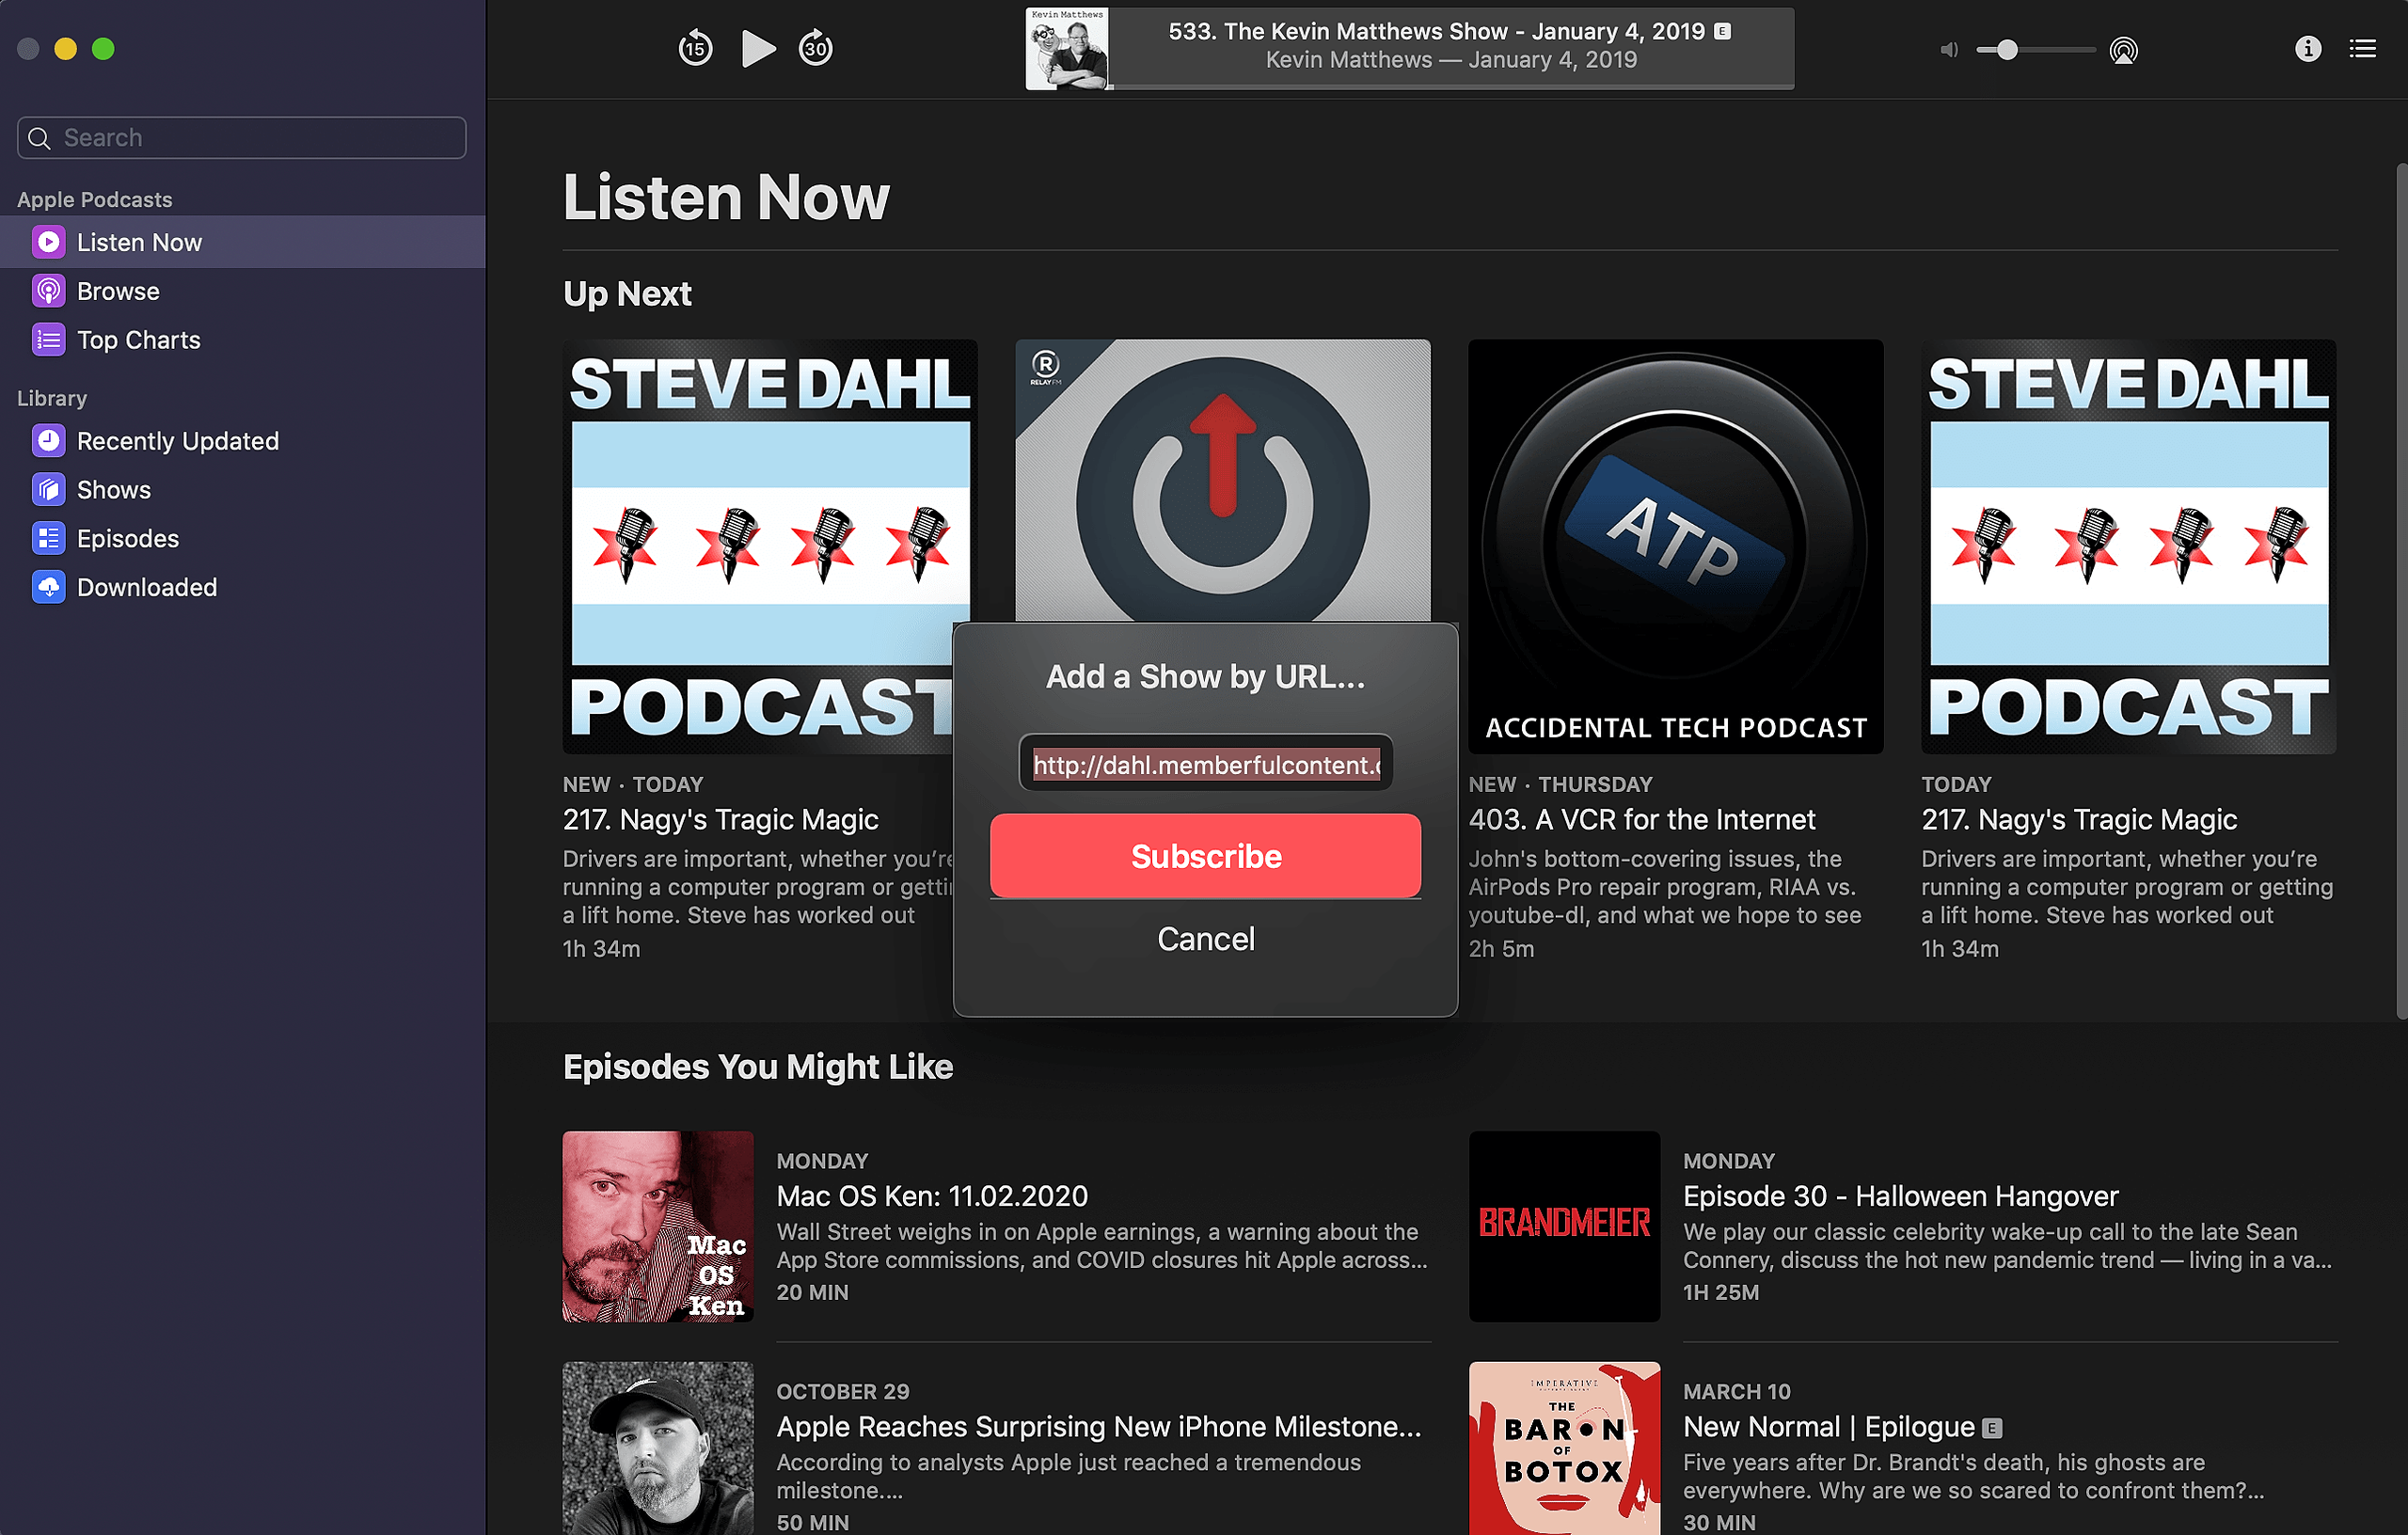Open Accidental Tech Podcast artwork

click(x=1676, y=546)
